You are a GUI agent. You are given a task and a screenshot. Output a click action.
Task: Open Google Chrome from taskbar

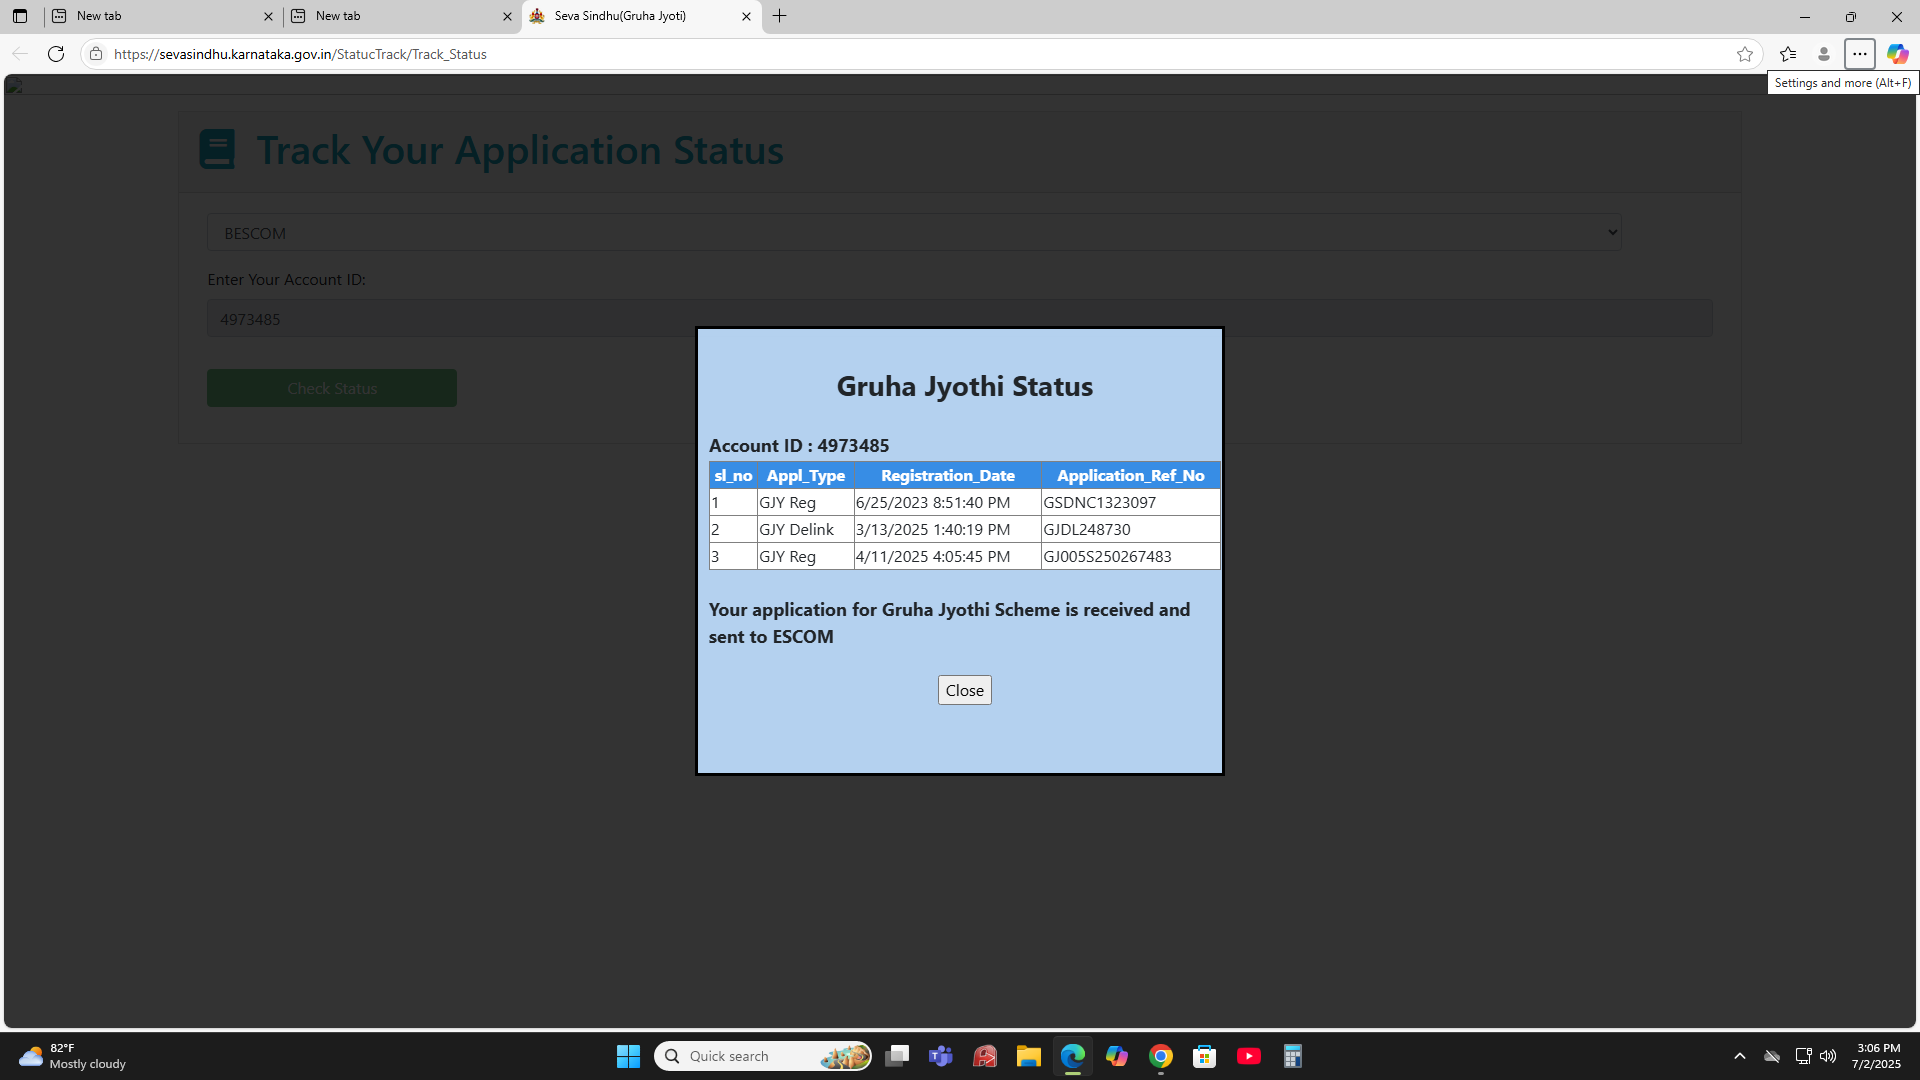point(1161,1056)
